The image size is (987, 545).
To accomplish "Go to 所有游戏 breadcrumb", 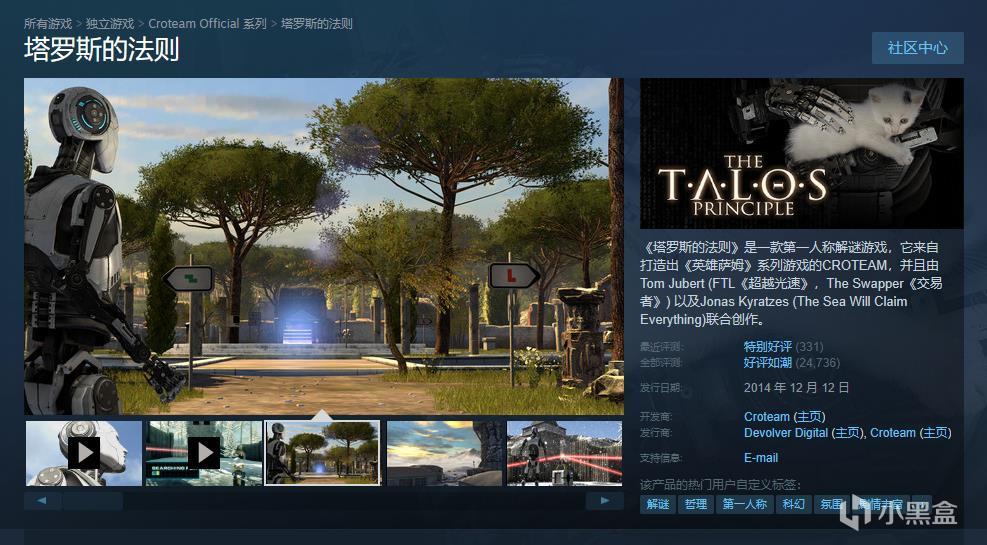I will click(48, 24).
